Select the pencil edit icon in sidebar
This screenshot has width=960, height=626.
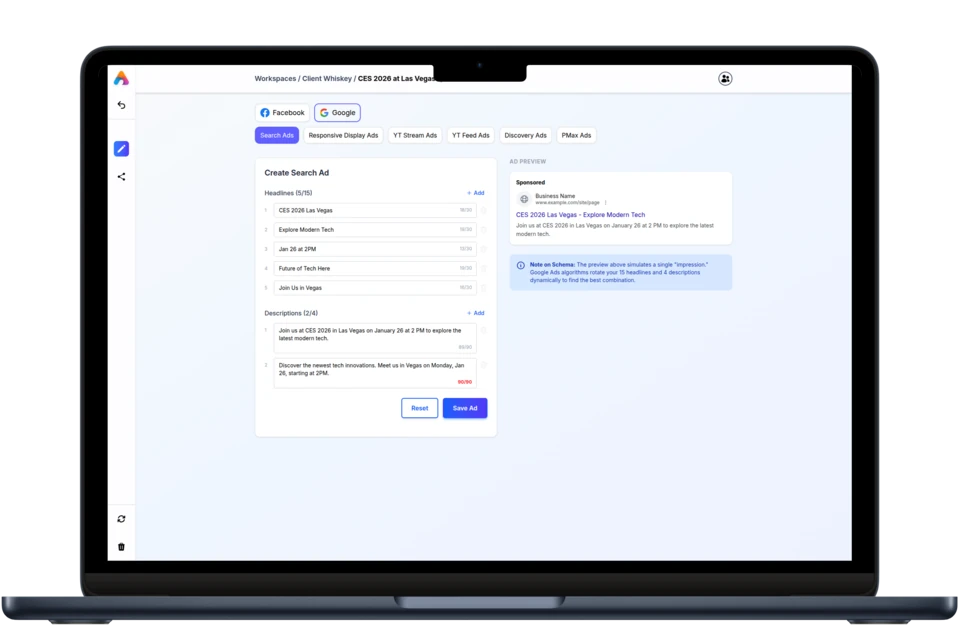(121, 149)
